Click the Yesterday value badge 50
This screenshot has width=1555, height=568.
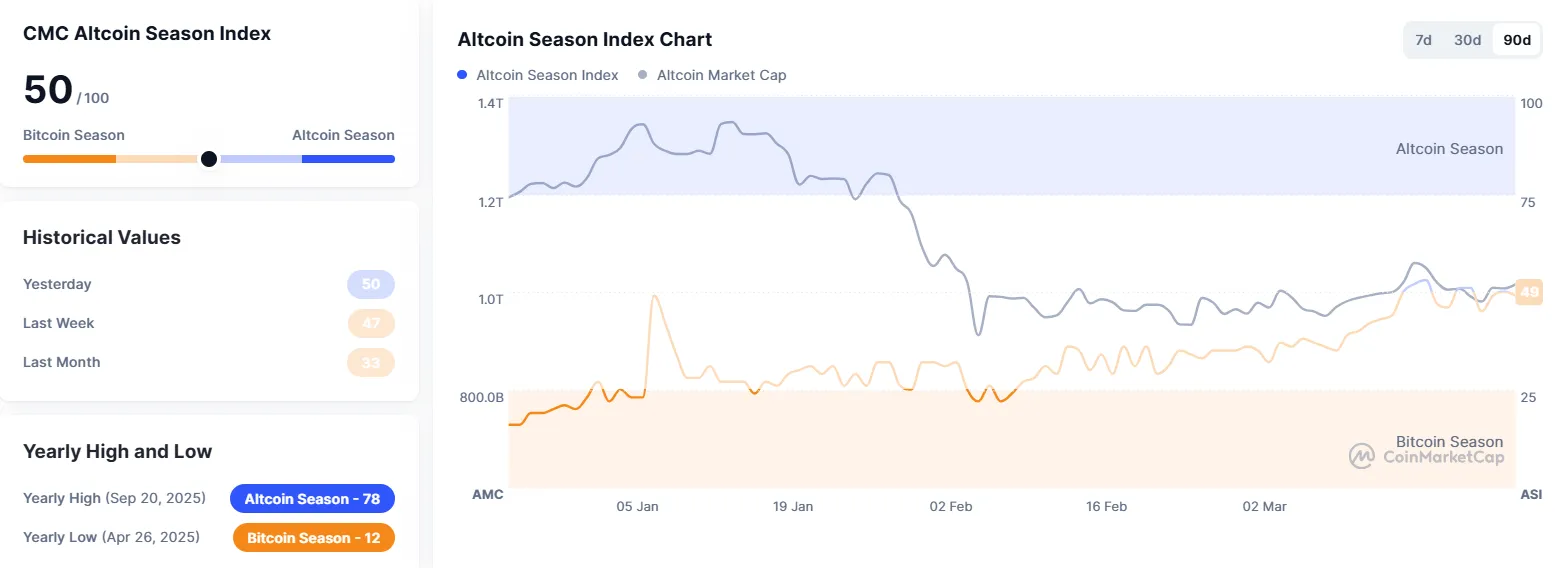coord(371,284)
